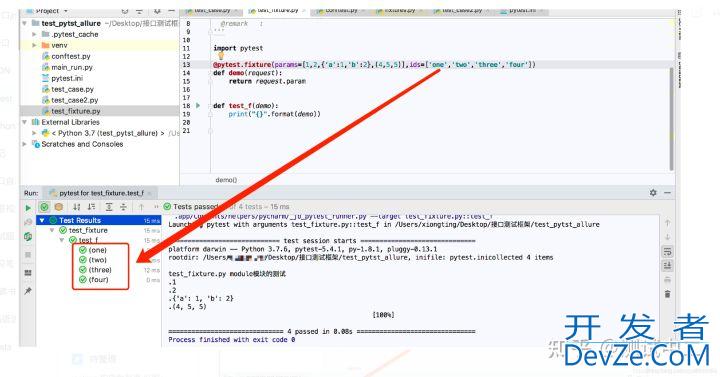Expand the venv folder
The image size is (720, 377).
(x=34, y=45)
